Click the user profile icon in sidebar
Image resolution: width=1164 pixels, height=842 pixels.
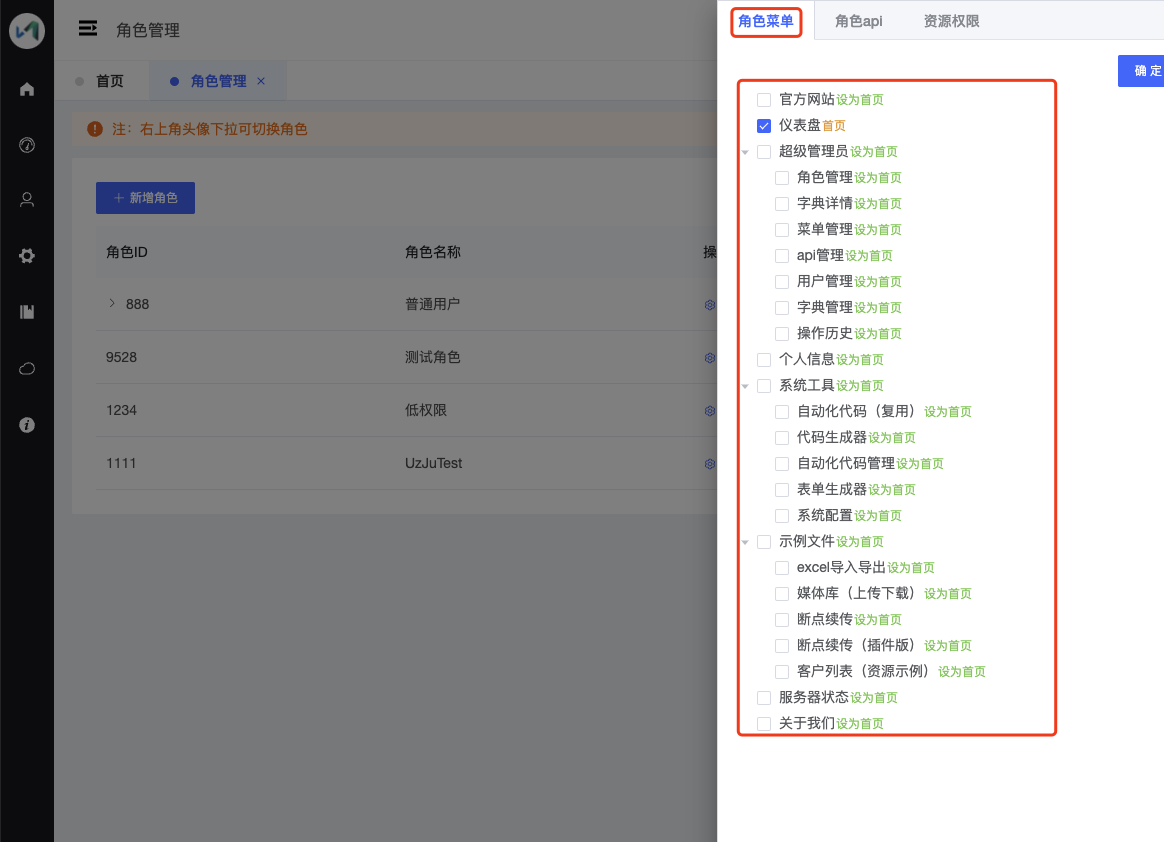pos(27,200)
